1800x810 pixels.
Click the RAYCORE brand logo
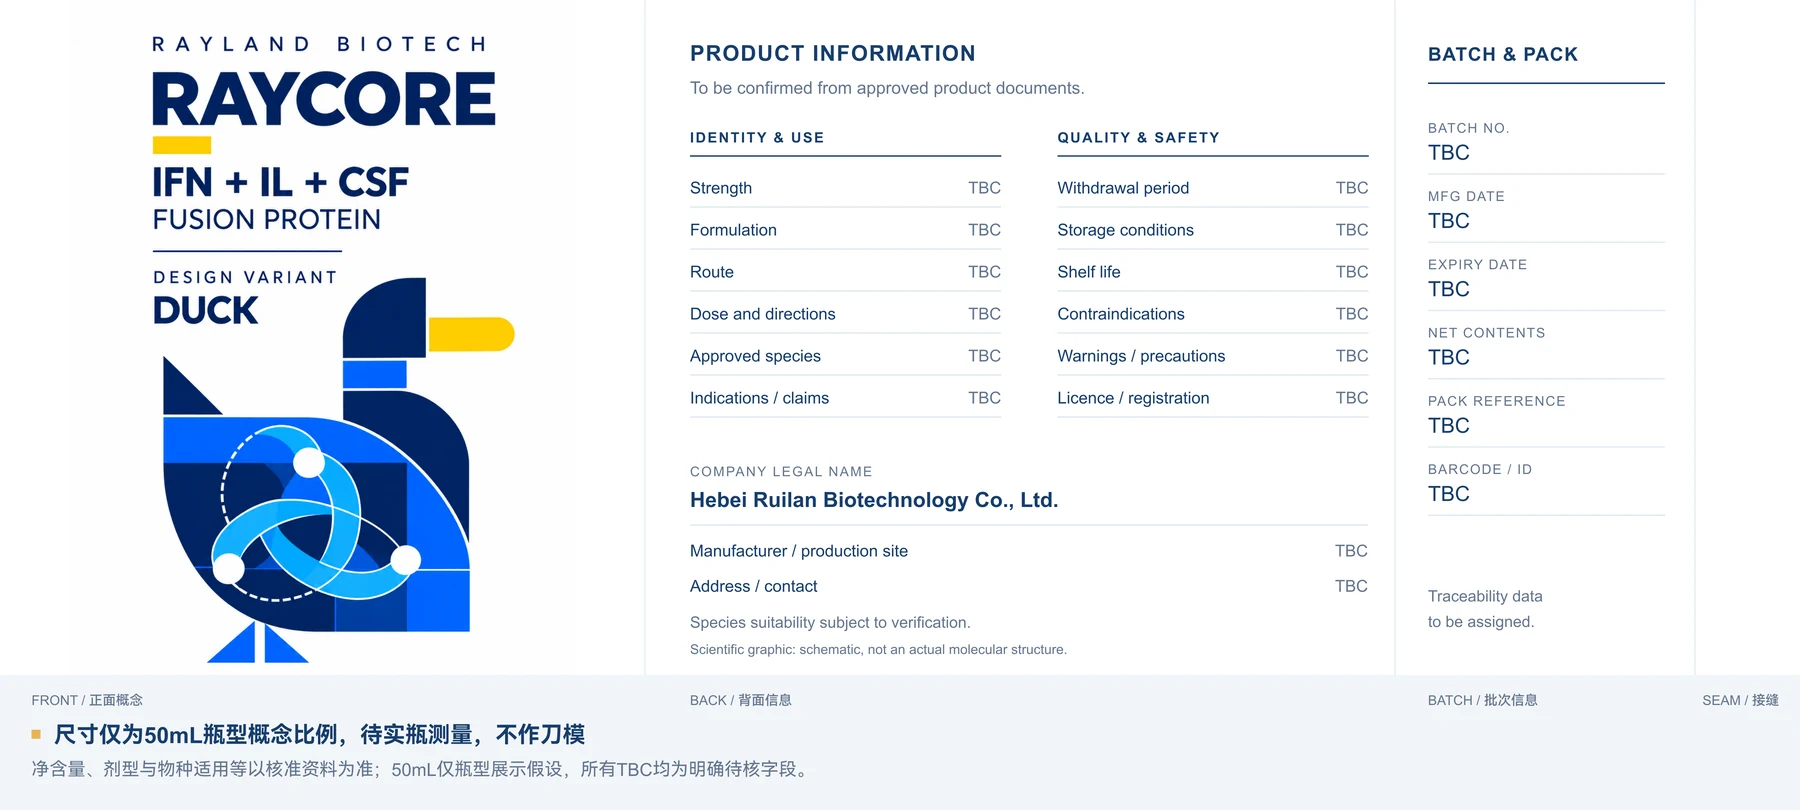point(324,99)
